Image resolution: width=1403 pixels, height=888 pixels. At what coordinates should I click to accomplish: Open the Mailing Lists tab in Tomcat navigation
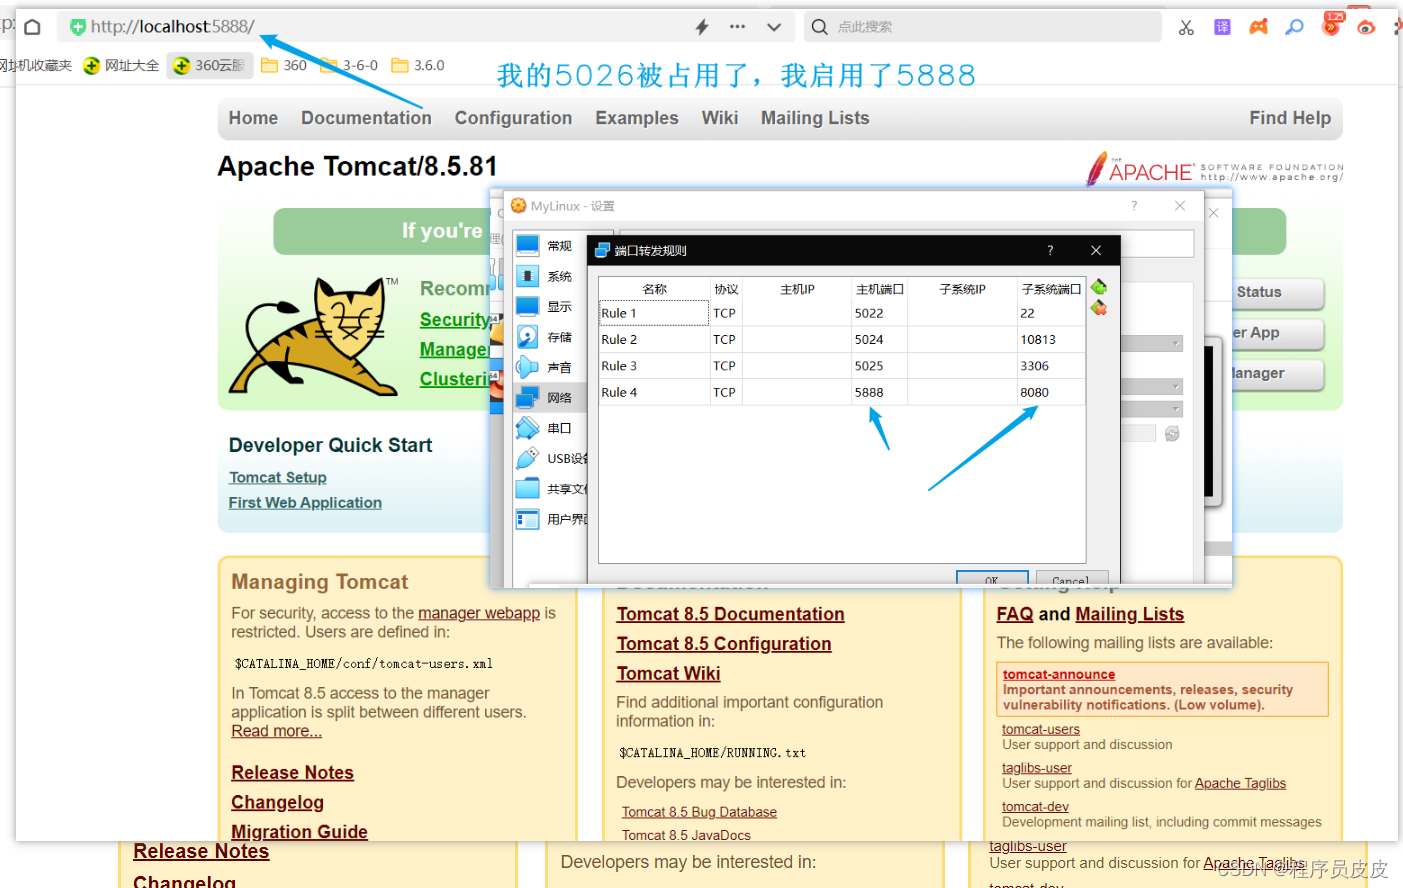click(815, 118)
